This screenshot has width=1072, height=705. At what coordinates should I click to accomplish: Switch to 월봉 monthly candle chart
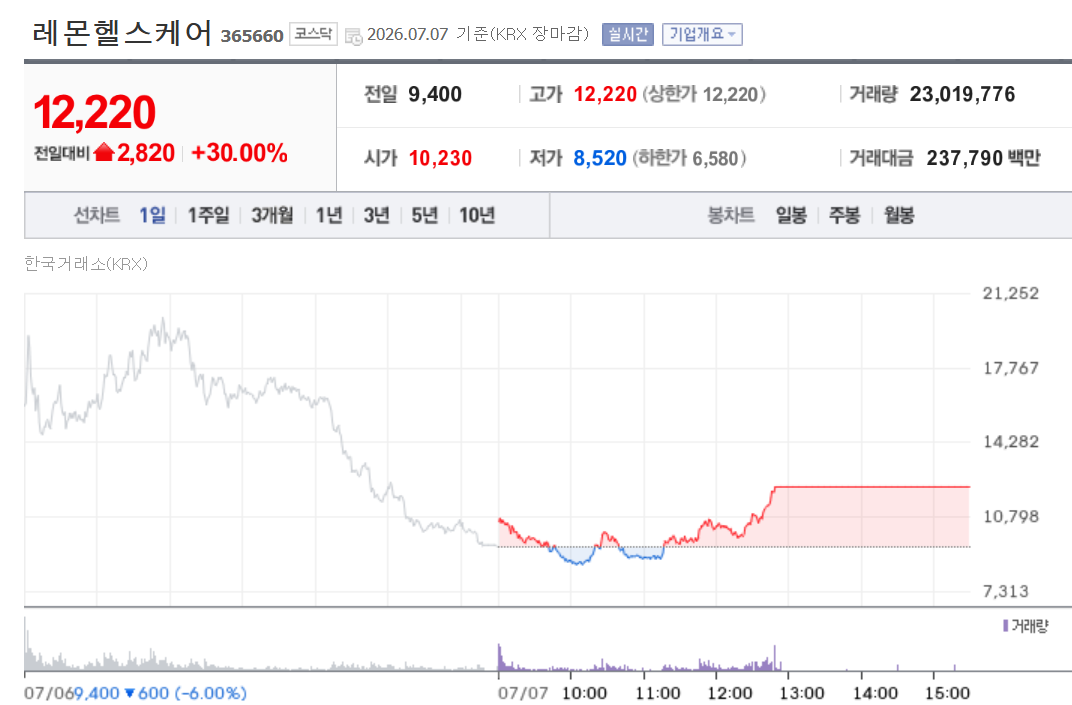[x=899, y=215]
